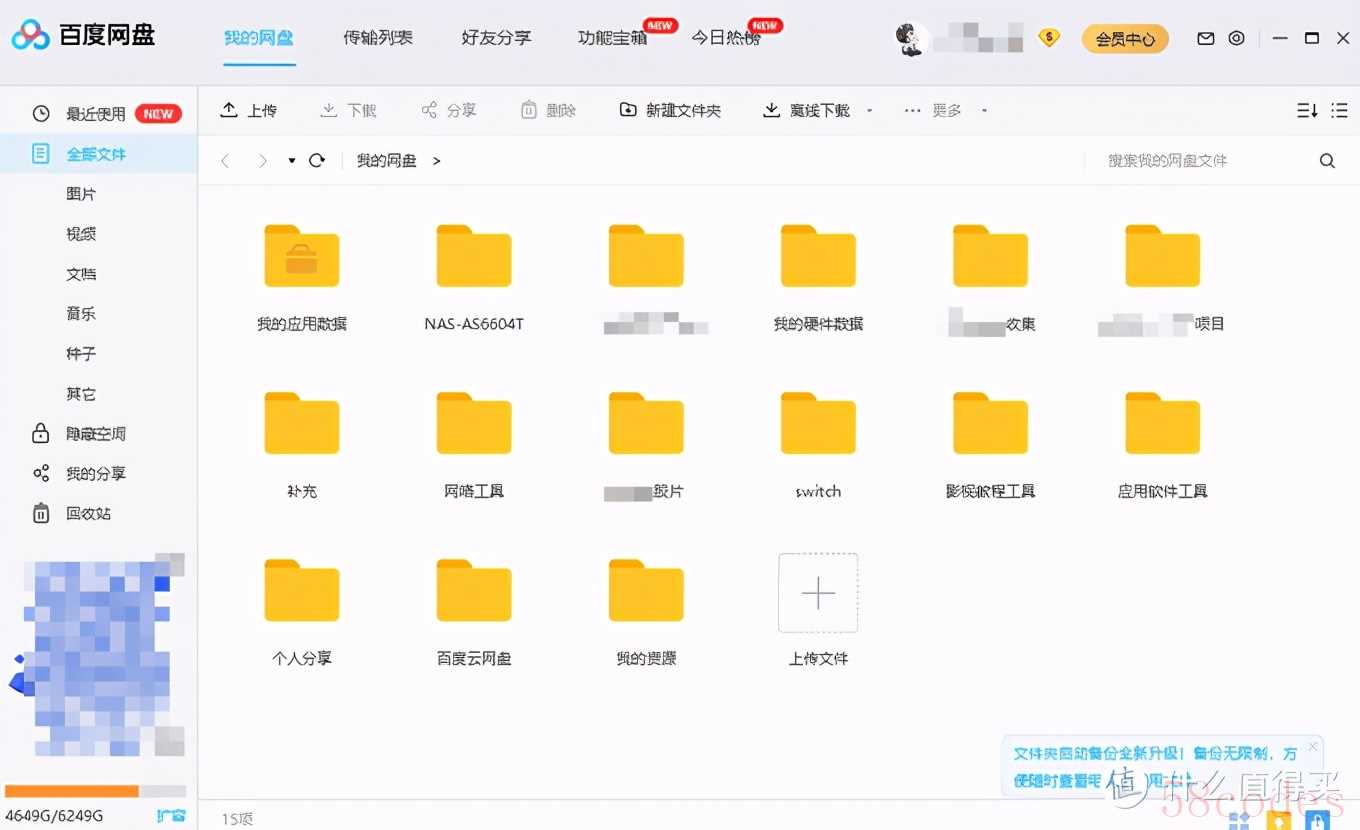
Task: Show 种子 category files
Action: 81,354
